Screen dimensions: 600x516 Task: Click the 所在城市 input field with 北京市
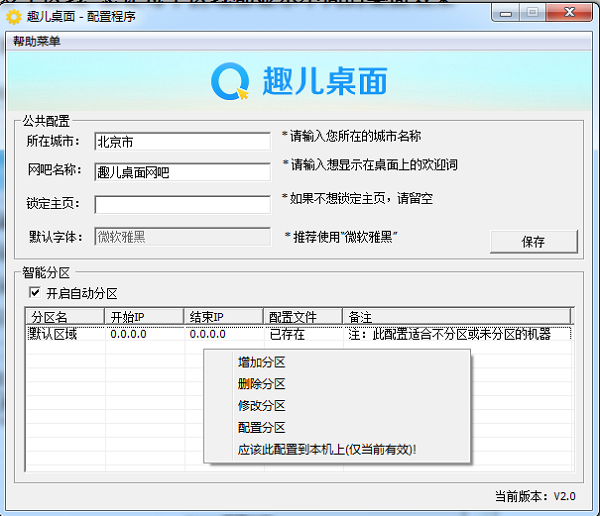coord(183,142)
